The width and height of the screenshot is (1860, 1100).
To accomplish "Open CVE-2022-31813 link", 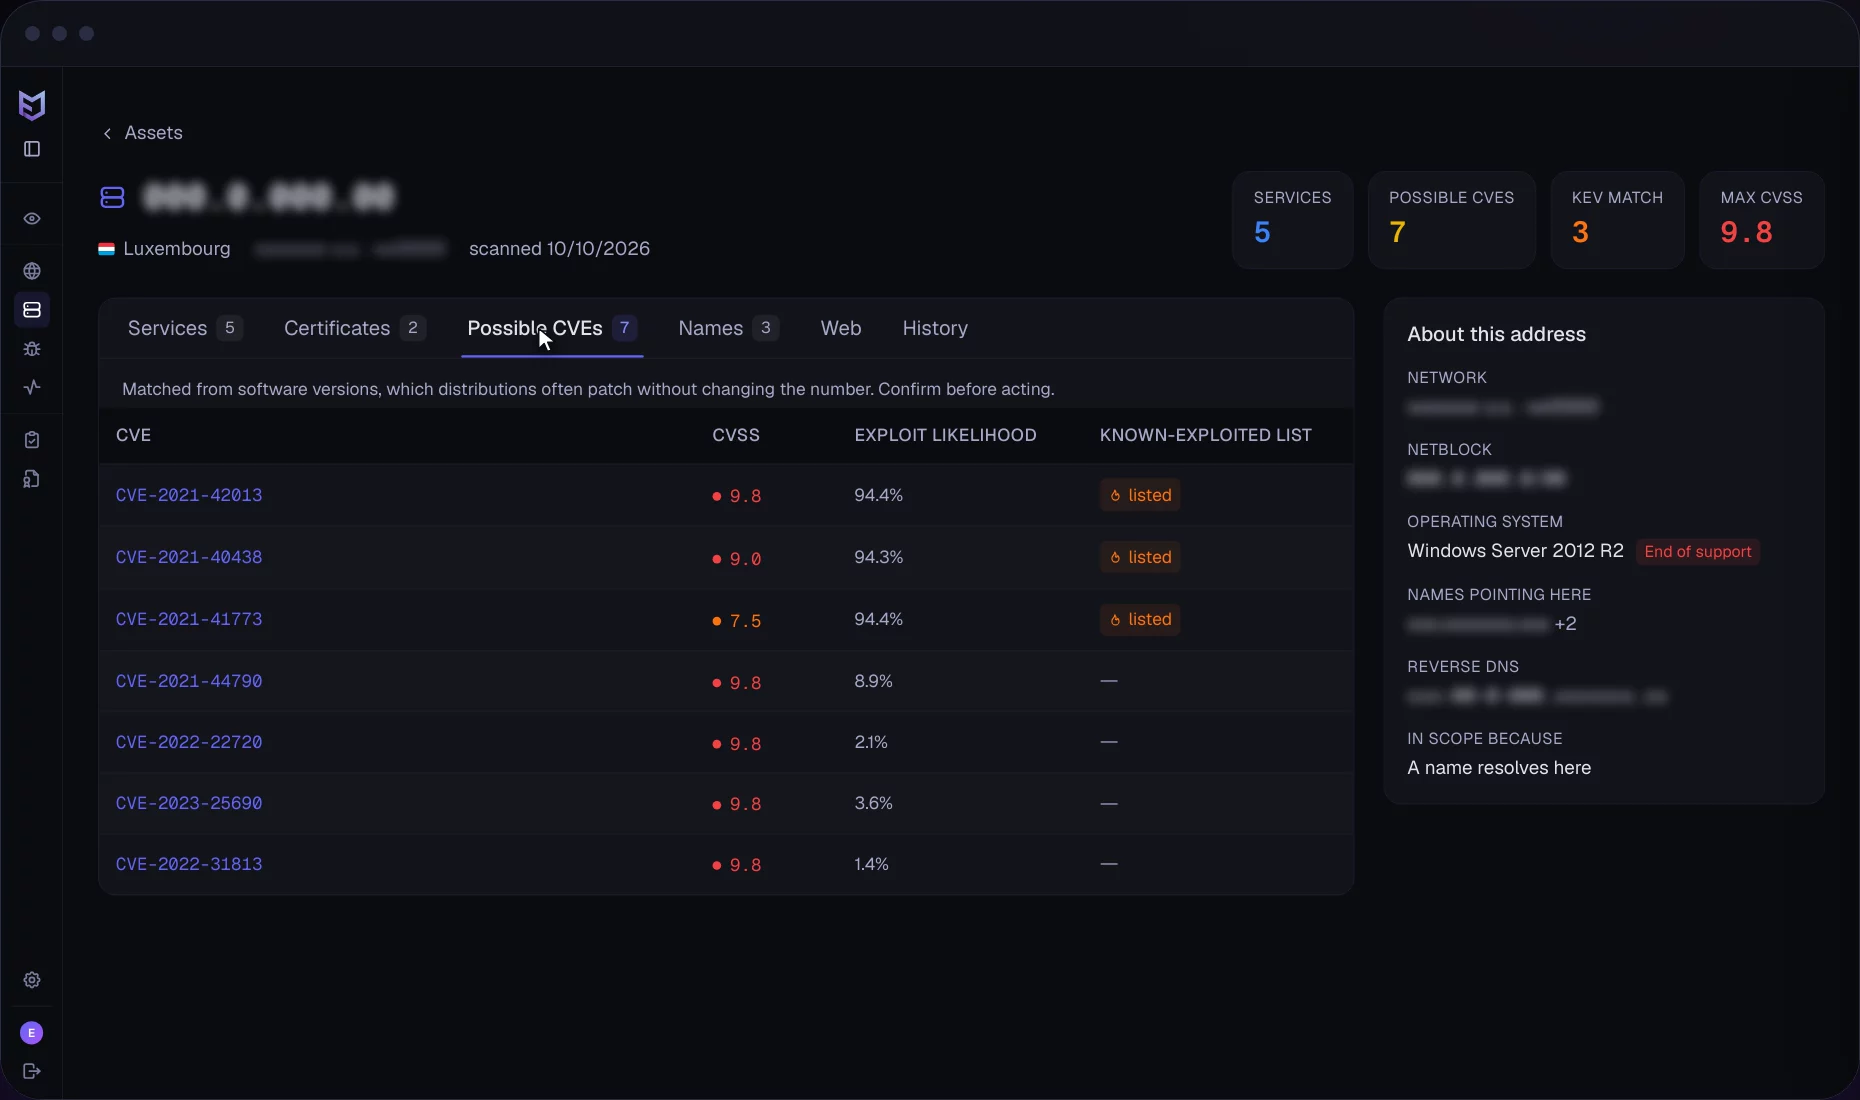I will pyautogui.click(x=189, y=864).
